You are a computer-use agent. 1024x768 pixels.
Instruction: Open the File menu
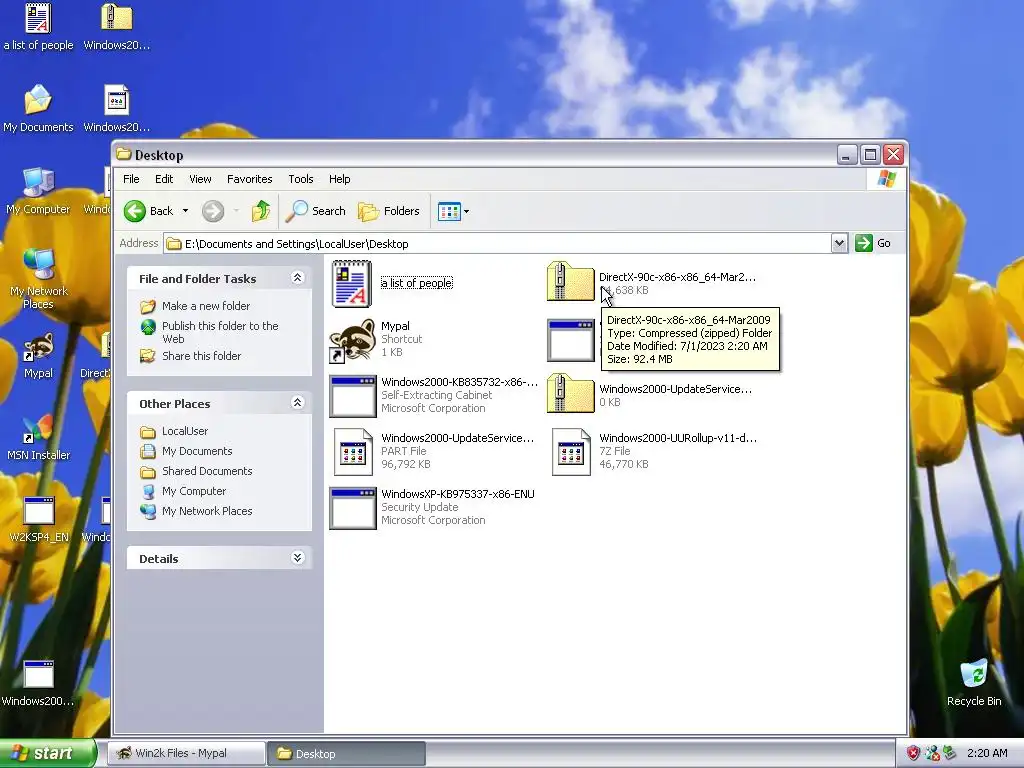point(131,179)
